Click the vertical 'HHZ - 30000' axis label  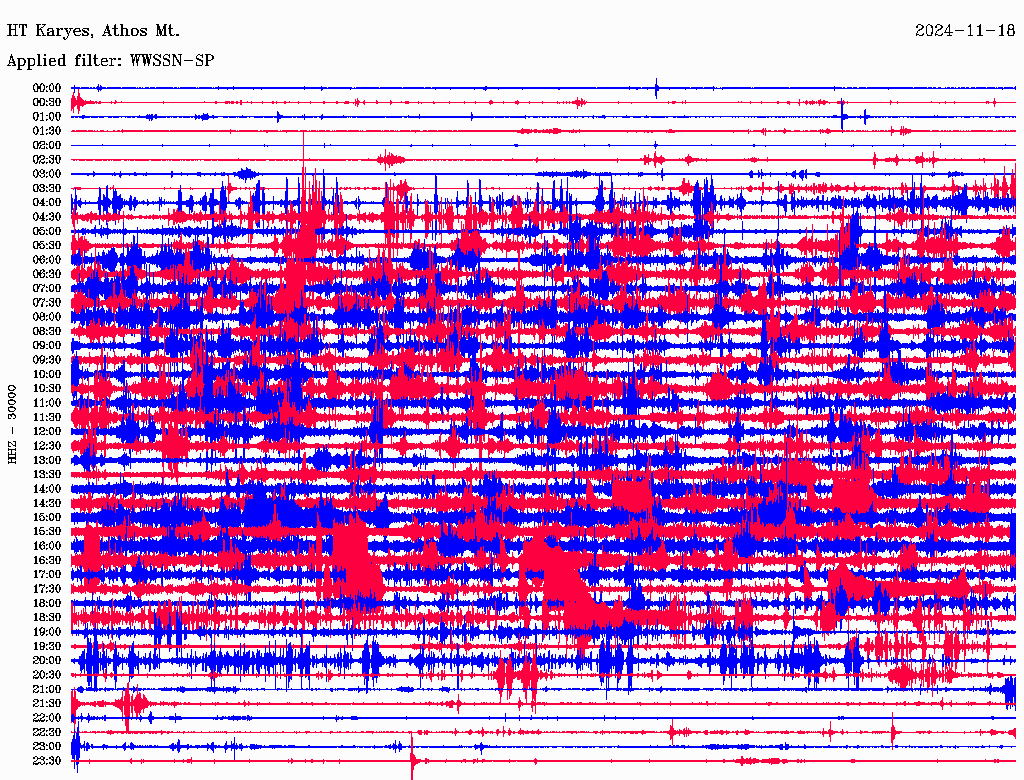pyautogui.click(x=12, y=424)
